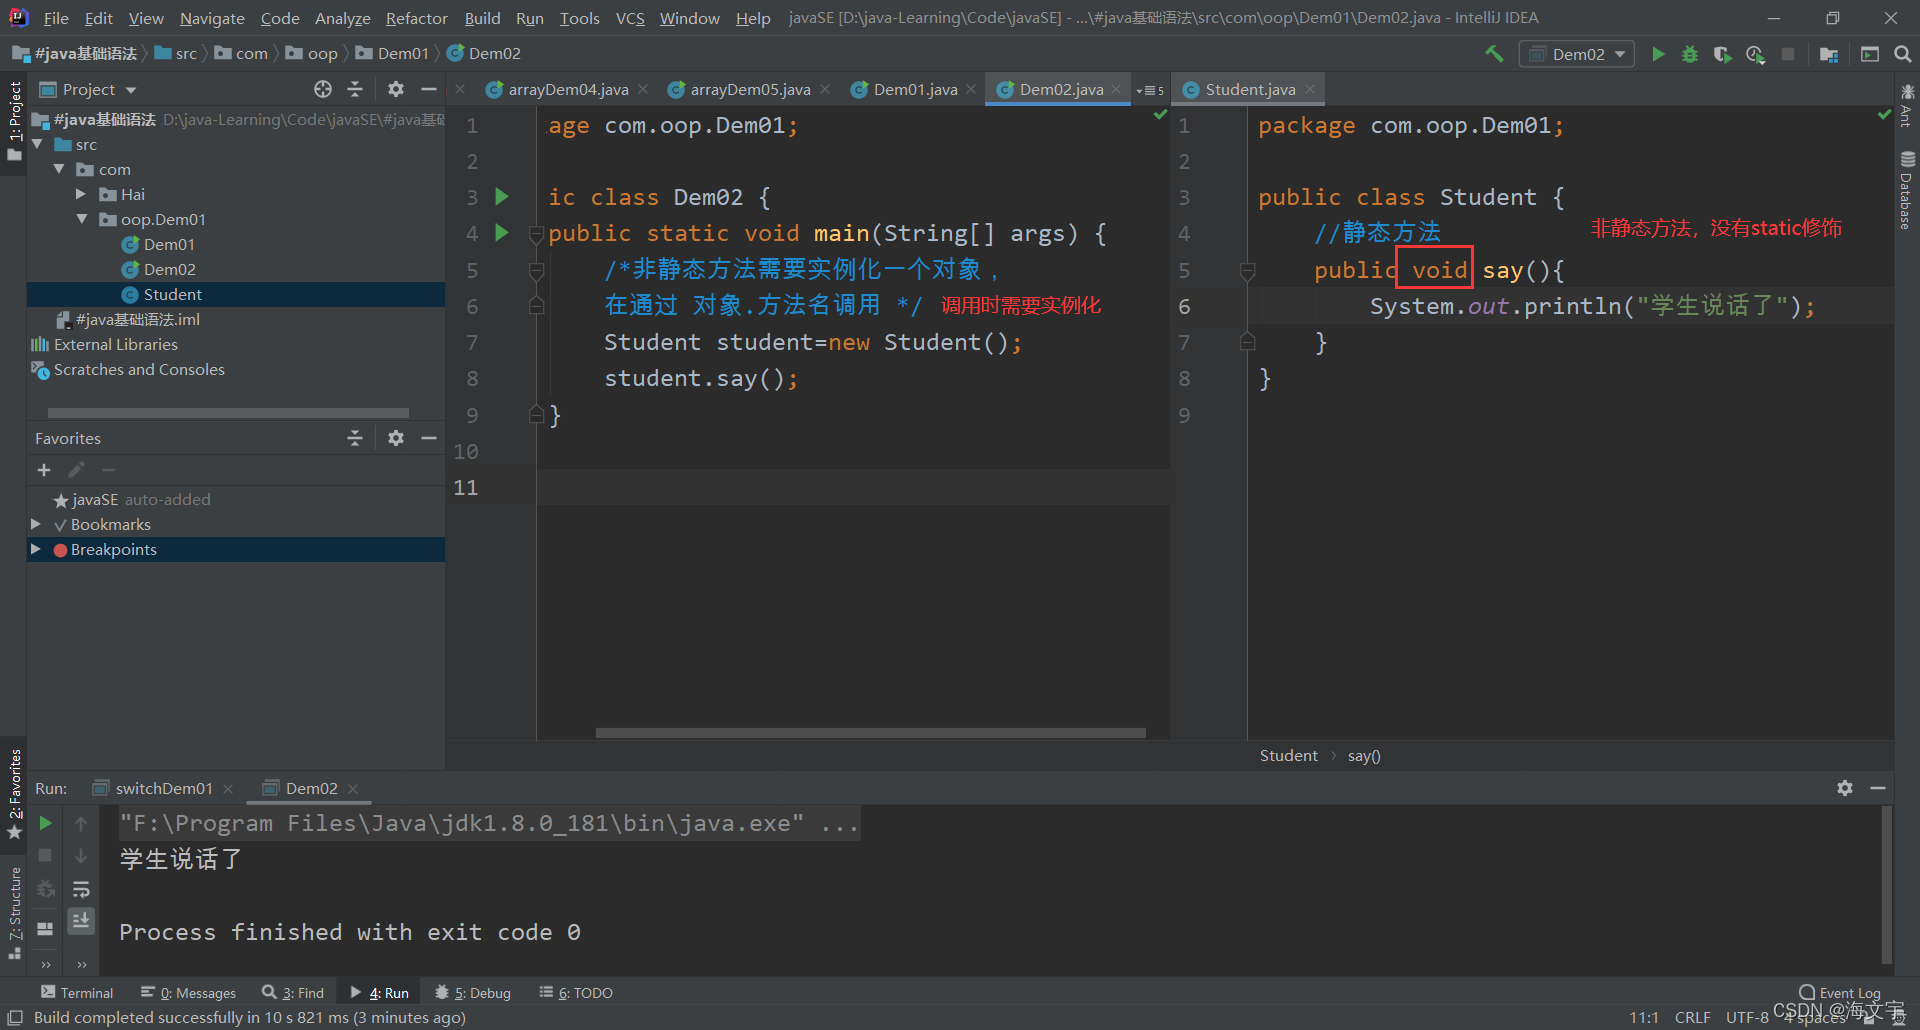The width and height of the screenshot is (1920, 1030).
Task: Select Student class in project tree
Action: [x=172, y=294]
